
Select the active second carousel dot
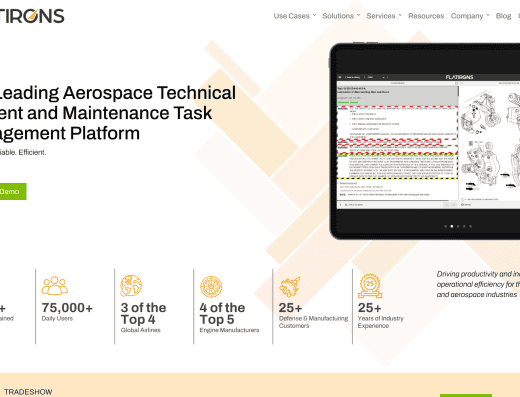tap(452, 226)
